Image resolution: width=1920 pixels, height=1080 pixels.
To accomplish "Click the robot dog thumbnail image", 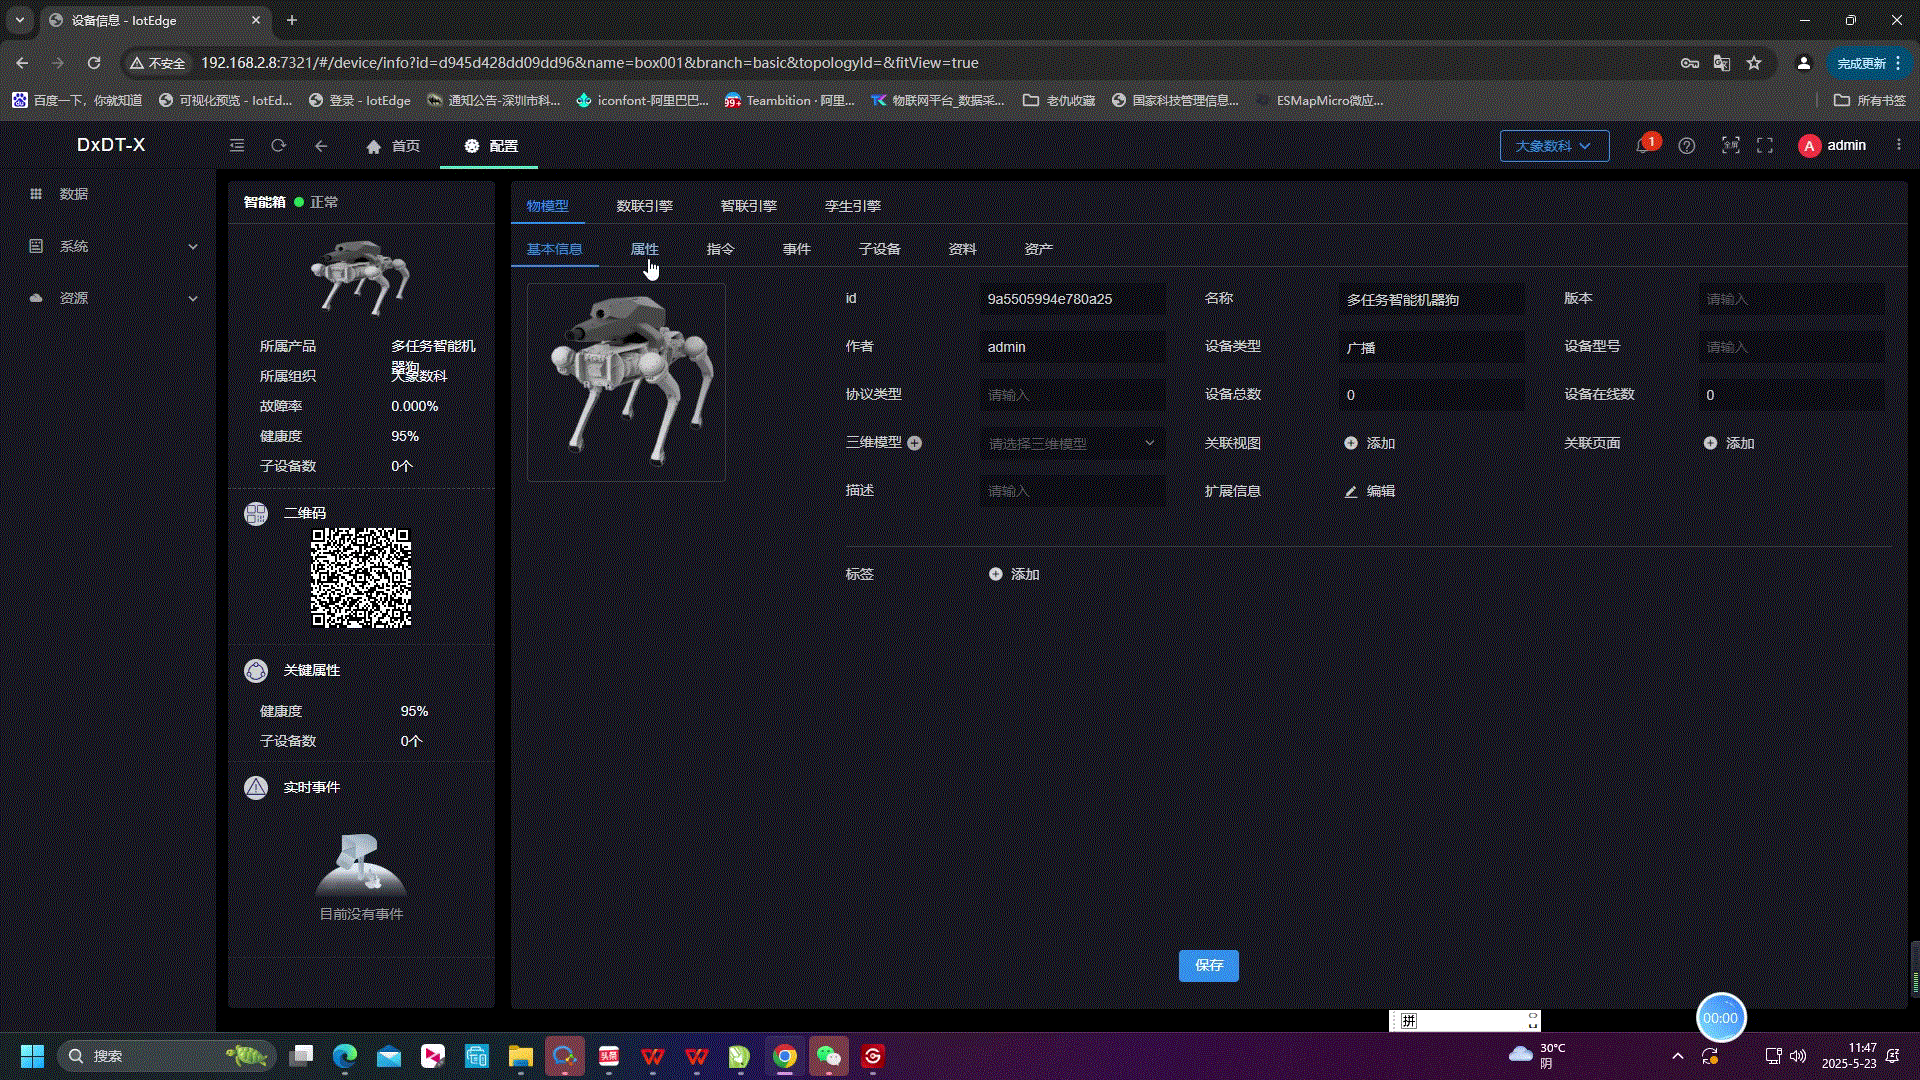I will click(x=626, y=382).
